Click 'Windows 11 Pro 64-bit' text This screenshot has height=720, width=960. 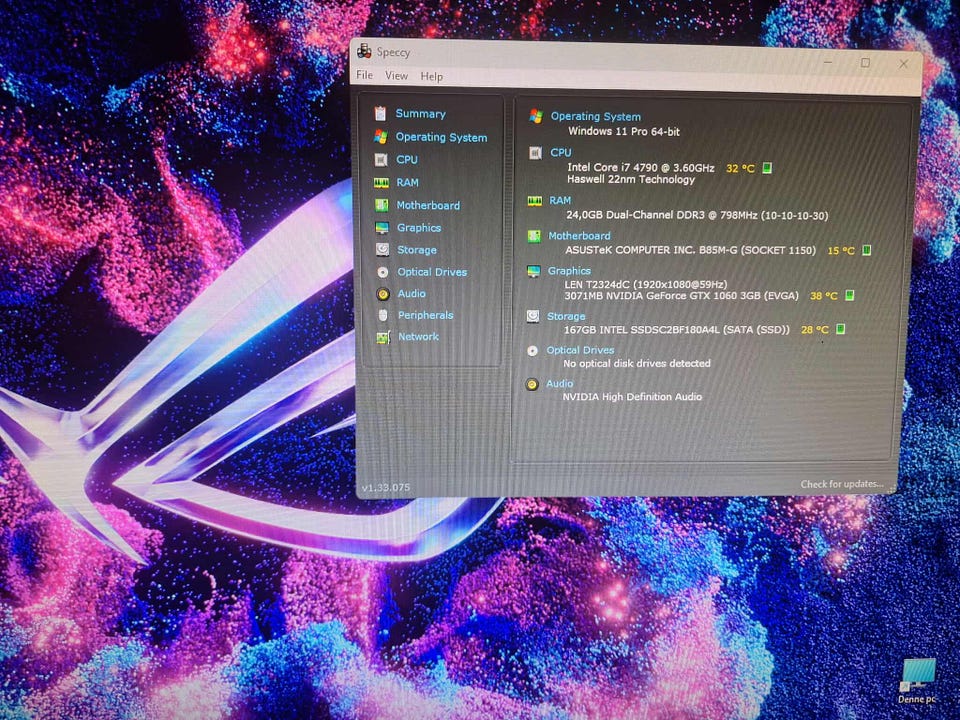click(624, 131)
